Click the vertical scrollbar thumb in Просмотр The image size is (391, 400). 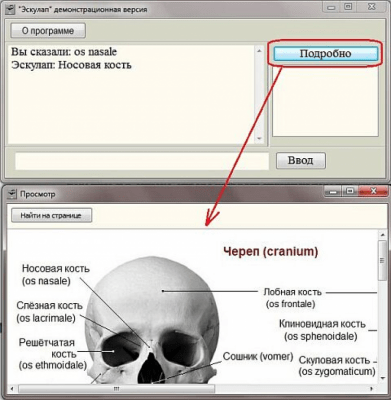point(382,261)
